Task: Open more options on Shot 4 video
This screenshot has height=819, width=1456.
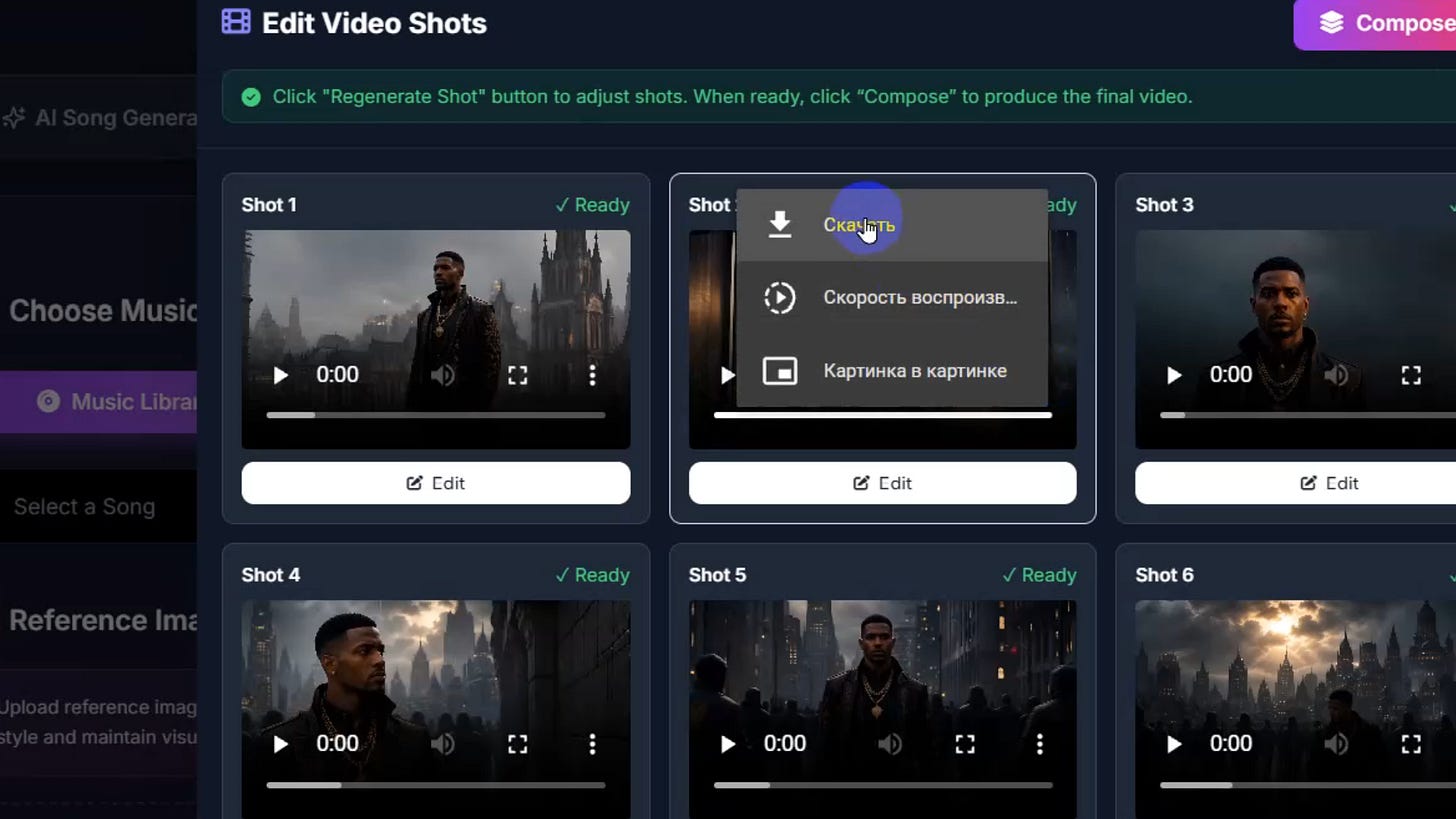Action: tap(592, 744)
